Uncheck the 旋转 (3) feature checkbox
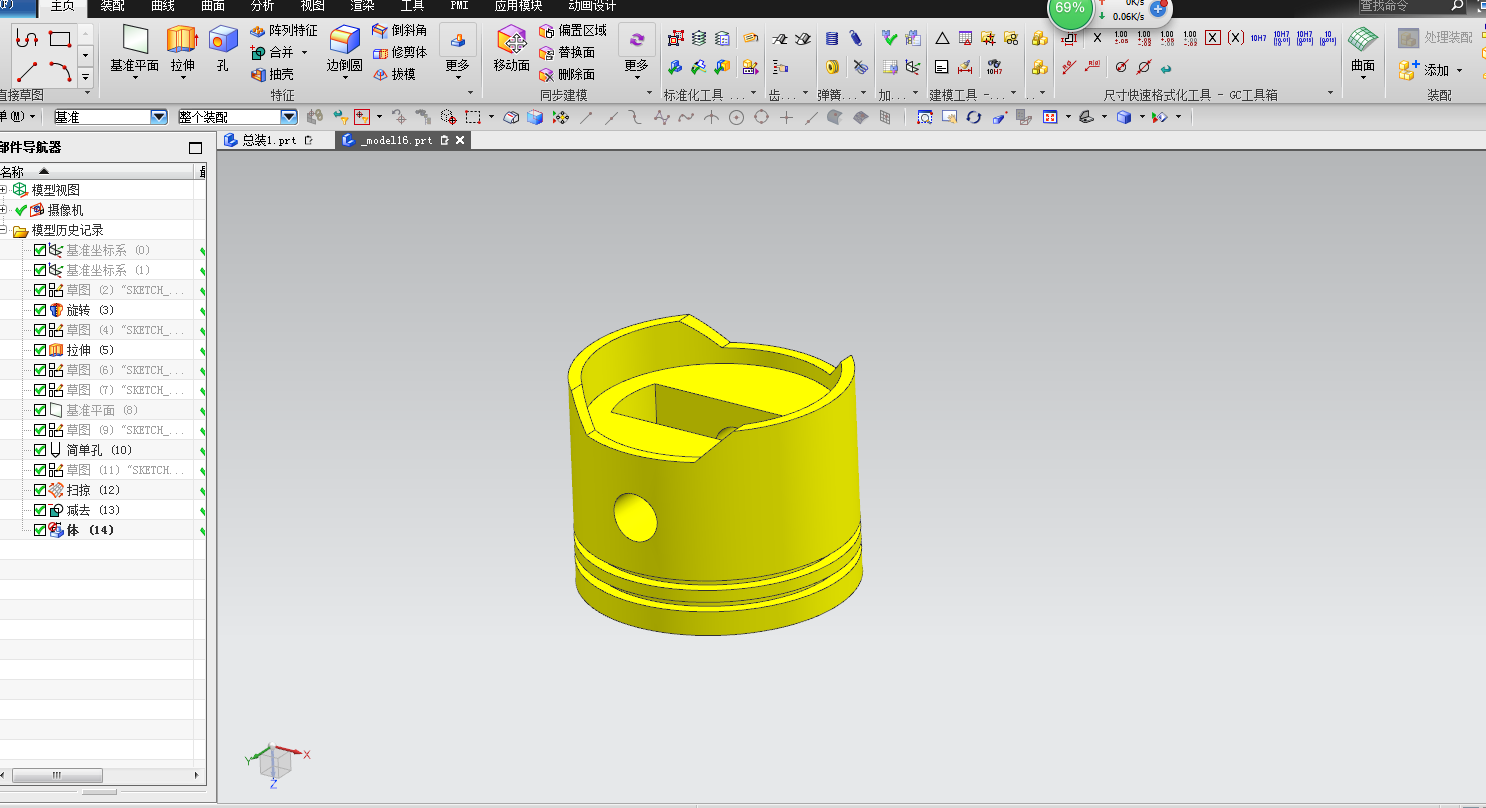The height and width of the screenshot is (808, 1486). (40, 310)
